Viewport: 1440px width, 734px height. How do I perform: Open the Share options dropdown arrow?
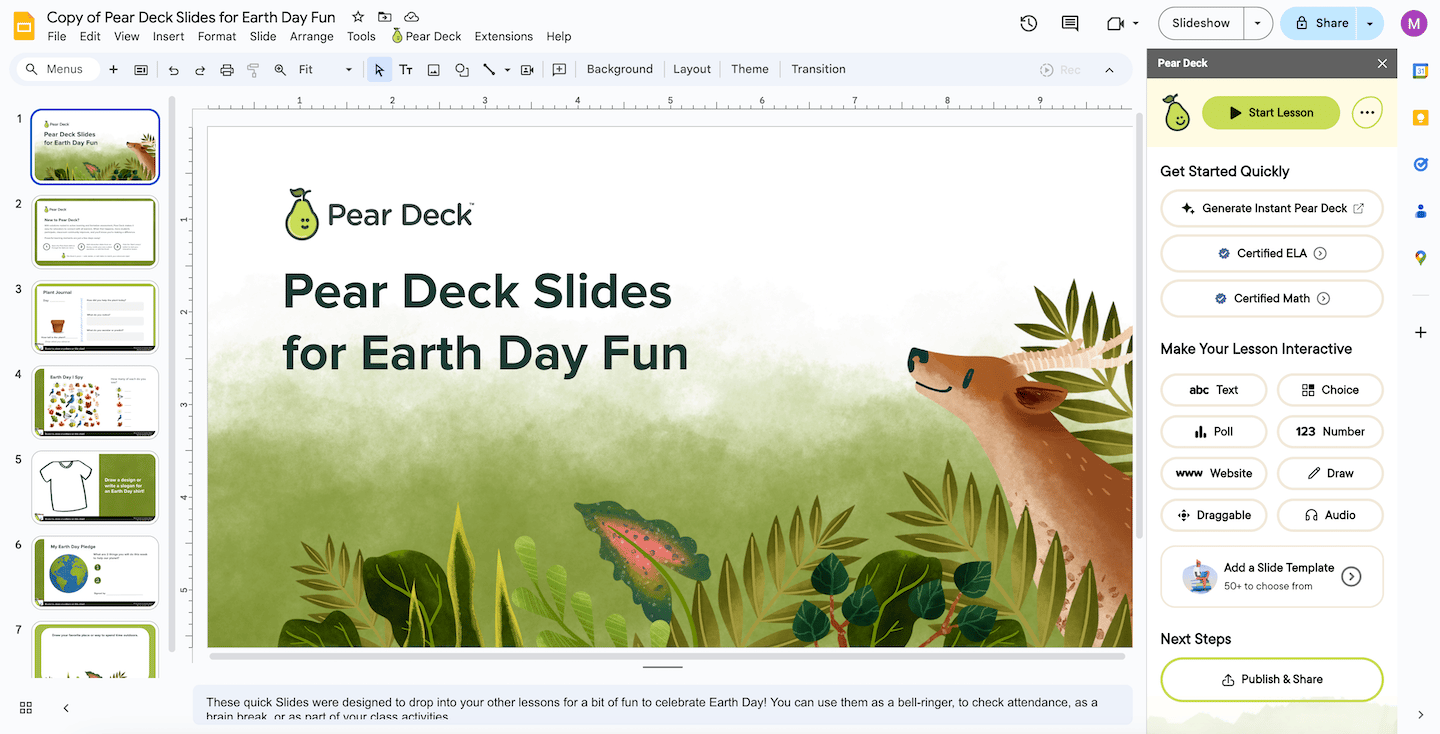pos(1370,23)
